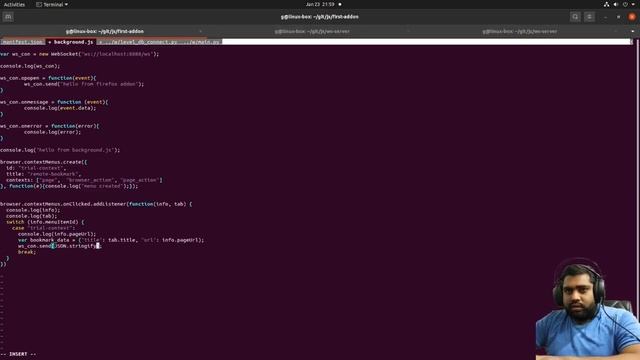The image size is (640, 360).
Task: Click the title: "remote-bookmark" line
Action: [x=43, y=174]
